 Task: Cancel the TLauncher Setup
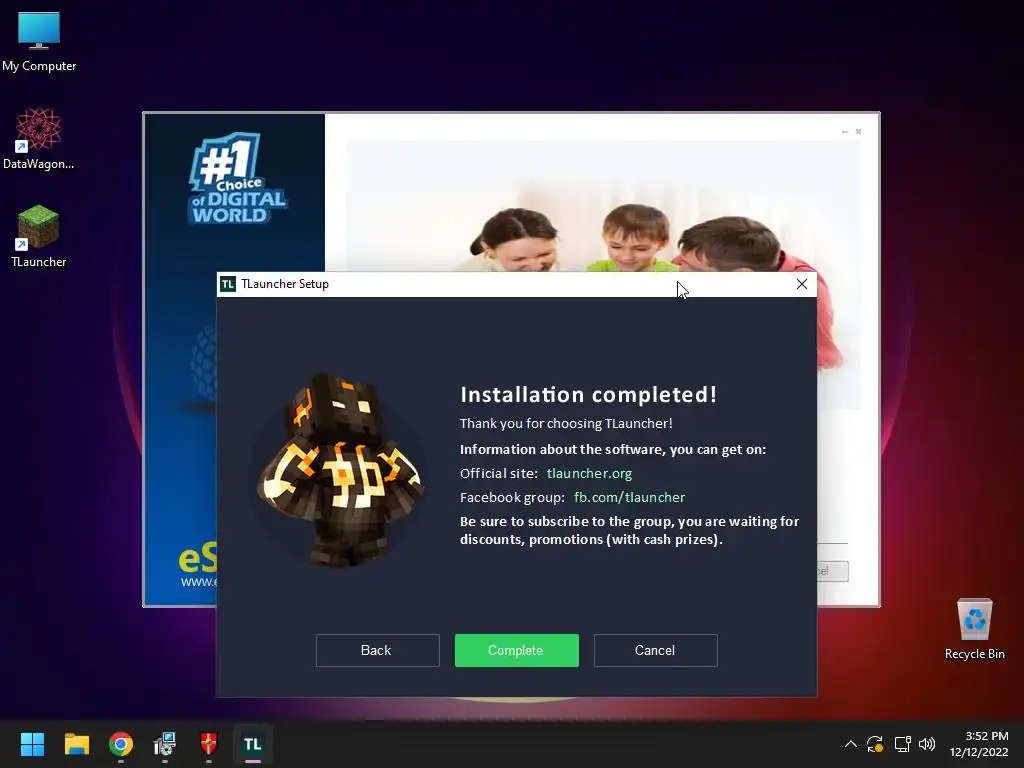656,650
